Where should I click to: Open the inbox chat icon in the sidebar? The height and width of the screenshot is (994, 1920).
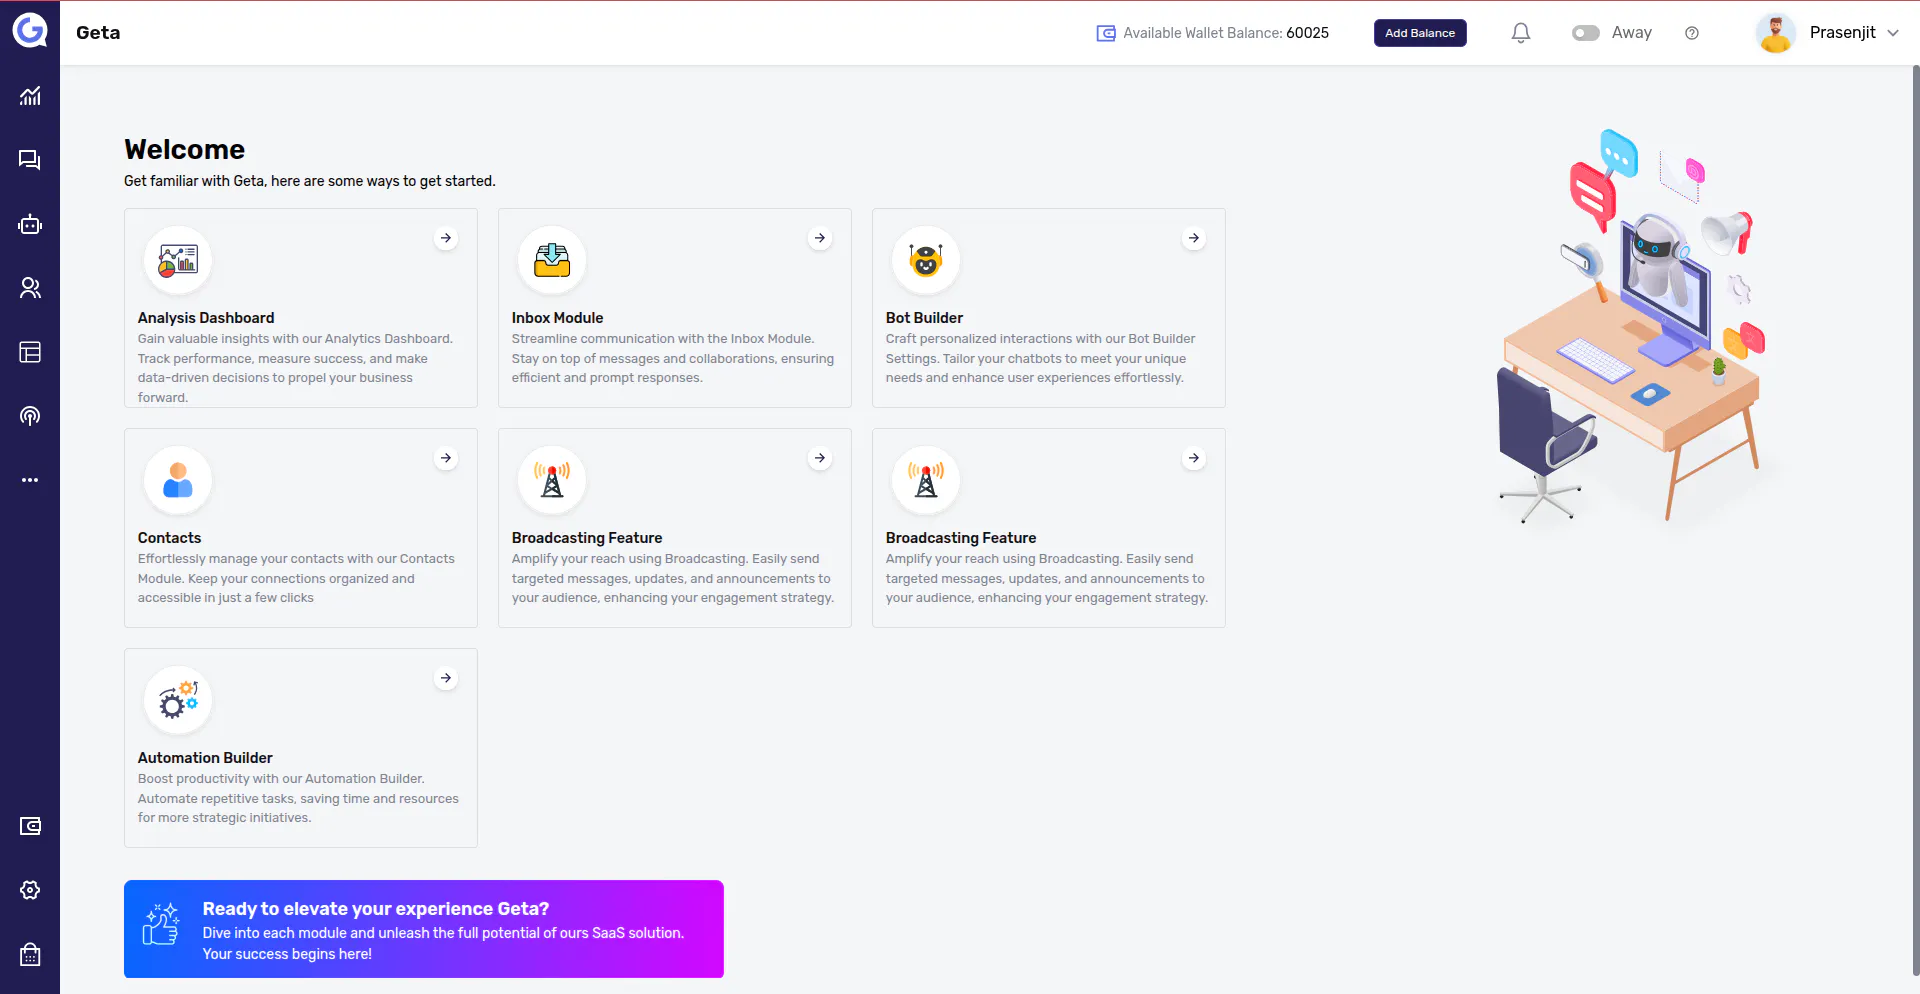tap(30, 160)
